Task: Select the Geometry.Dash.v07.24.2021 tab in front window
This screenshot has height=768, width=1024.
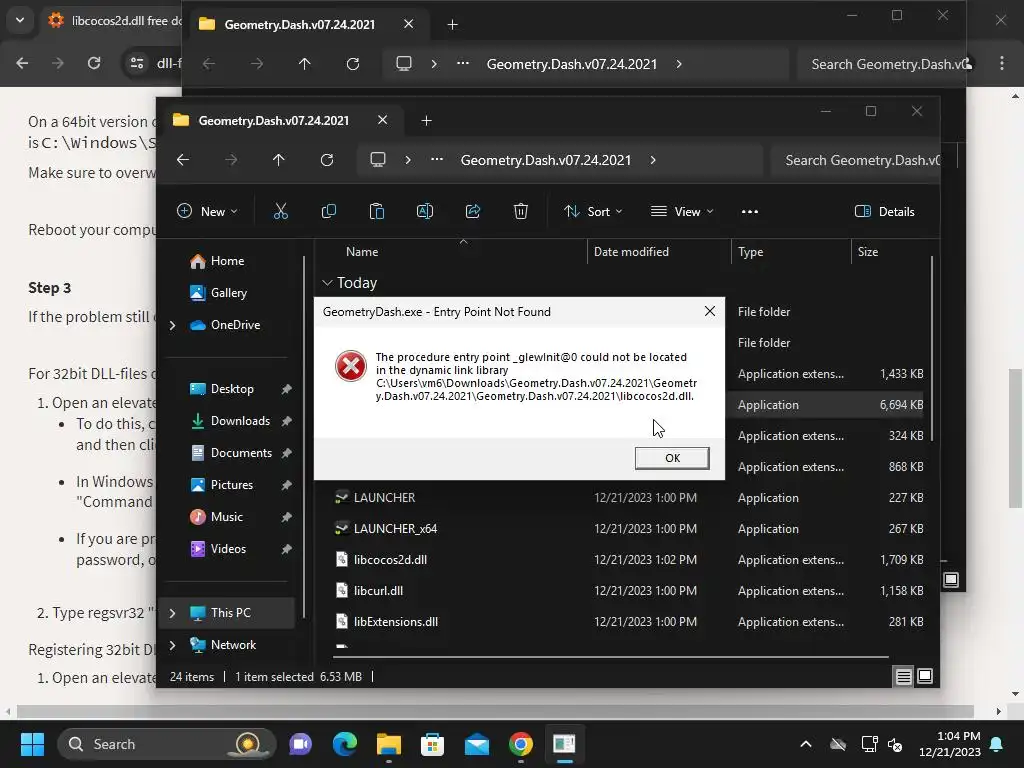Action: coord(274,121)
